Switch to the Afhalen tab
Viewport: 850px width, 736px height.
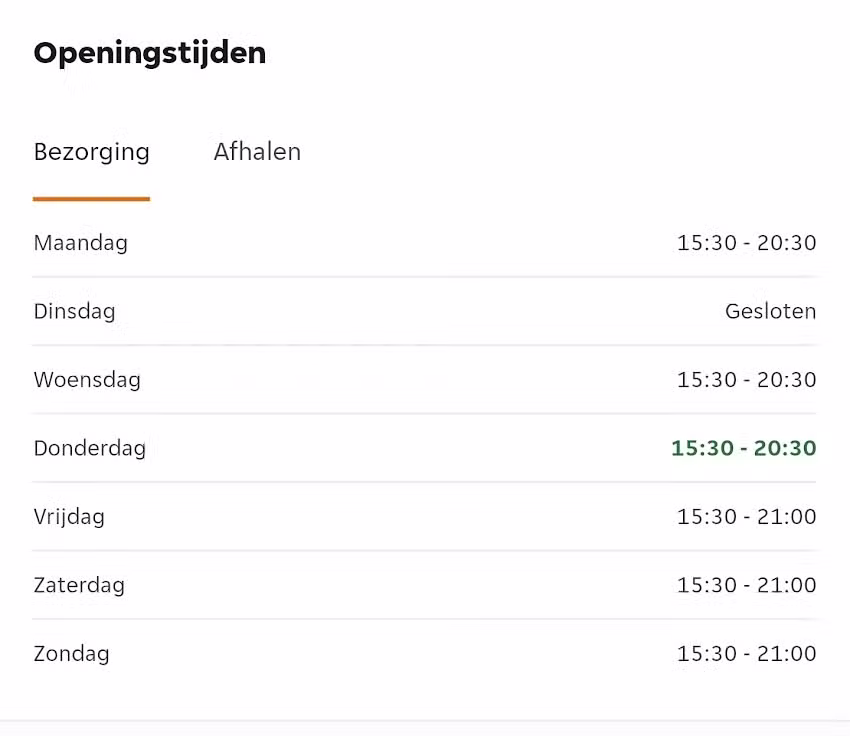(x=257, y=152)
